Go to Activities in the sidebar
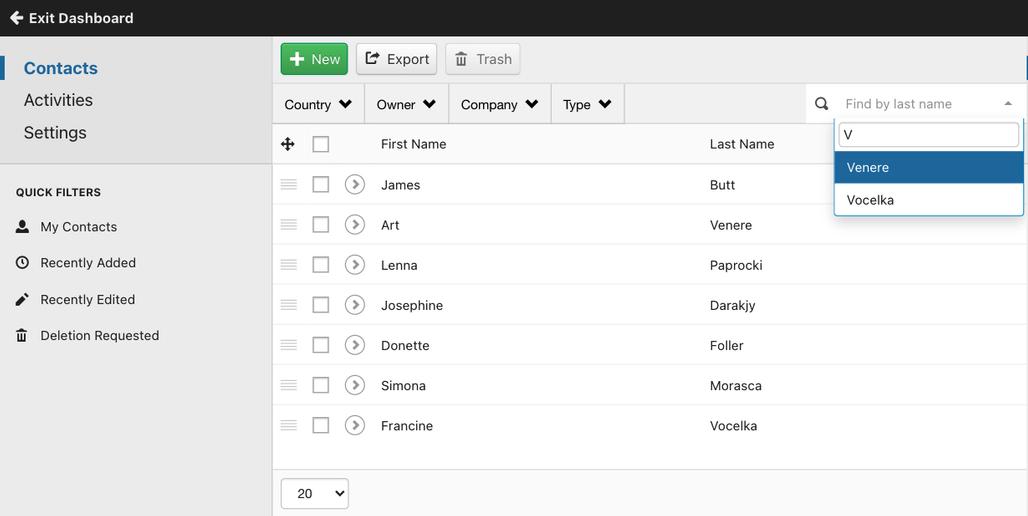The width and height of the screenshot is (1028, 516). pyautogui.click(x=58, y=100)
